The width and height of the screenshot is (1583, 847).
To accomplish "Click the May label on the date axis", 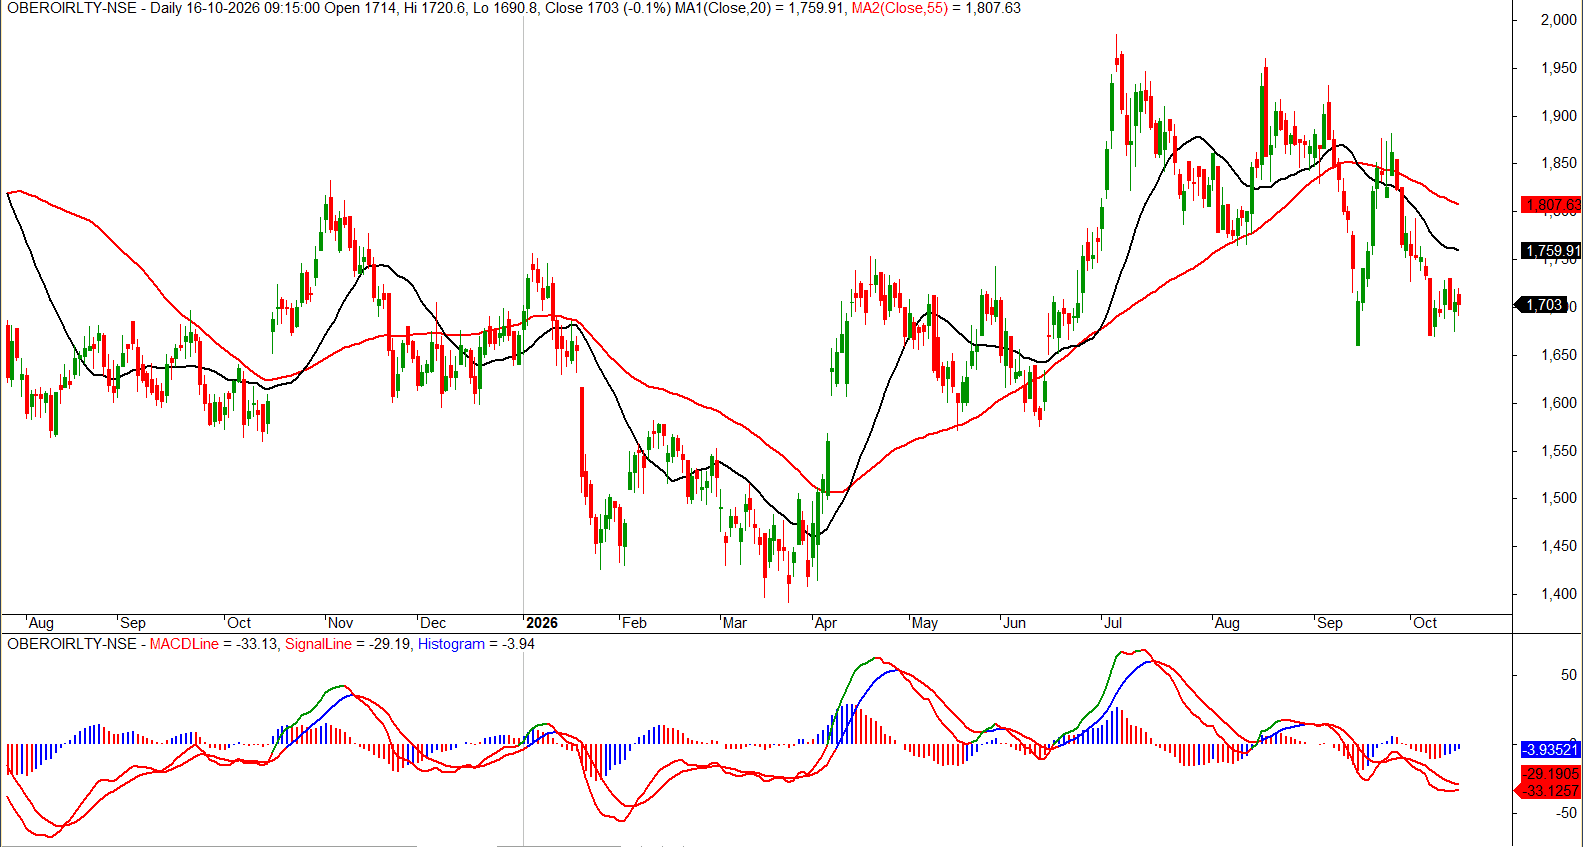I will pos(925,623).
